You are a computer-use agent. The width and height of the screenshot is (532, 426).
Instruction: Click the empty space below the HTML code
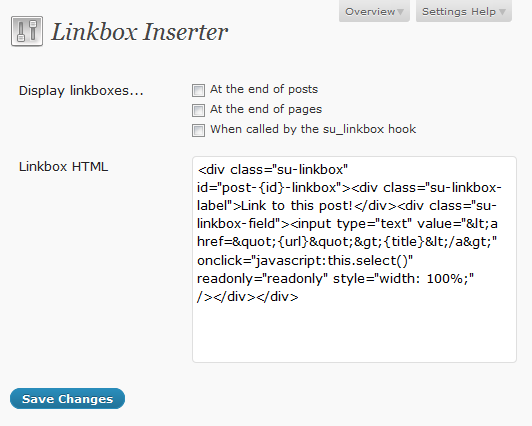(x=354, y=332)
